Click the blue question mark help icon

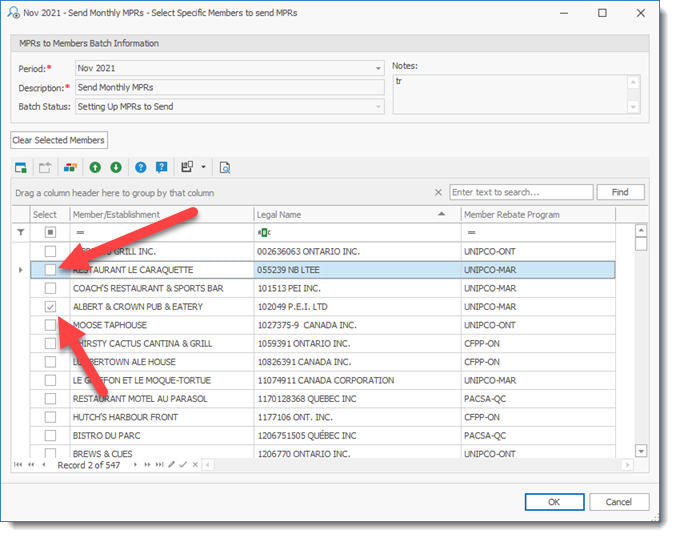click(x=141, y=167)
